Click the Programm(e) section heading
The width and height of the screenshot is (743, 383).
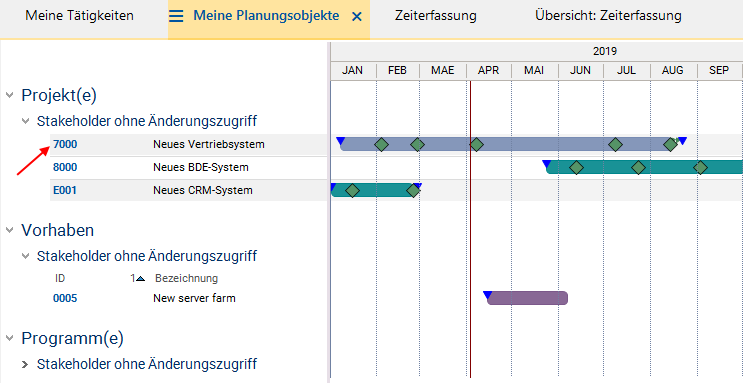click(72, 338)
